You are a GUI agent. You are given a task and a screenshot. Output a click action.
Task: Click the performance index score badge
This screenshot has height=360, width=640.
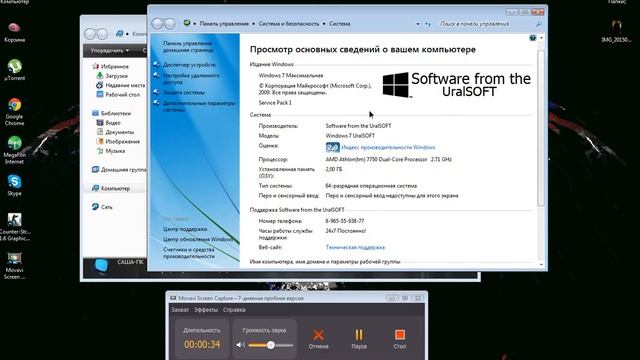click(x=333, y=147)
